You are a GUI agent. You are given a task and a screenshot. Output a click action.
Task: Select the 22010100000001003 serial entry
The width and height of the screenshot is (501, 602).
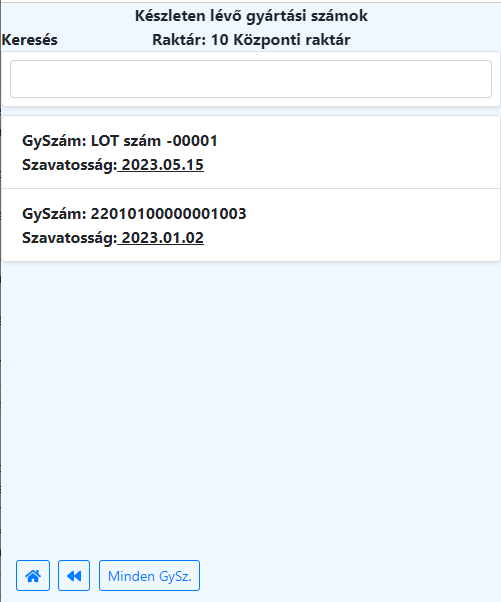tap(251, 225)
